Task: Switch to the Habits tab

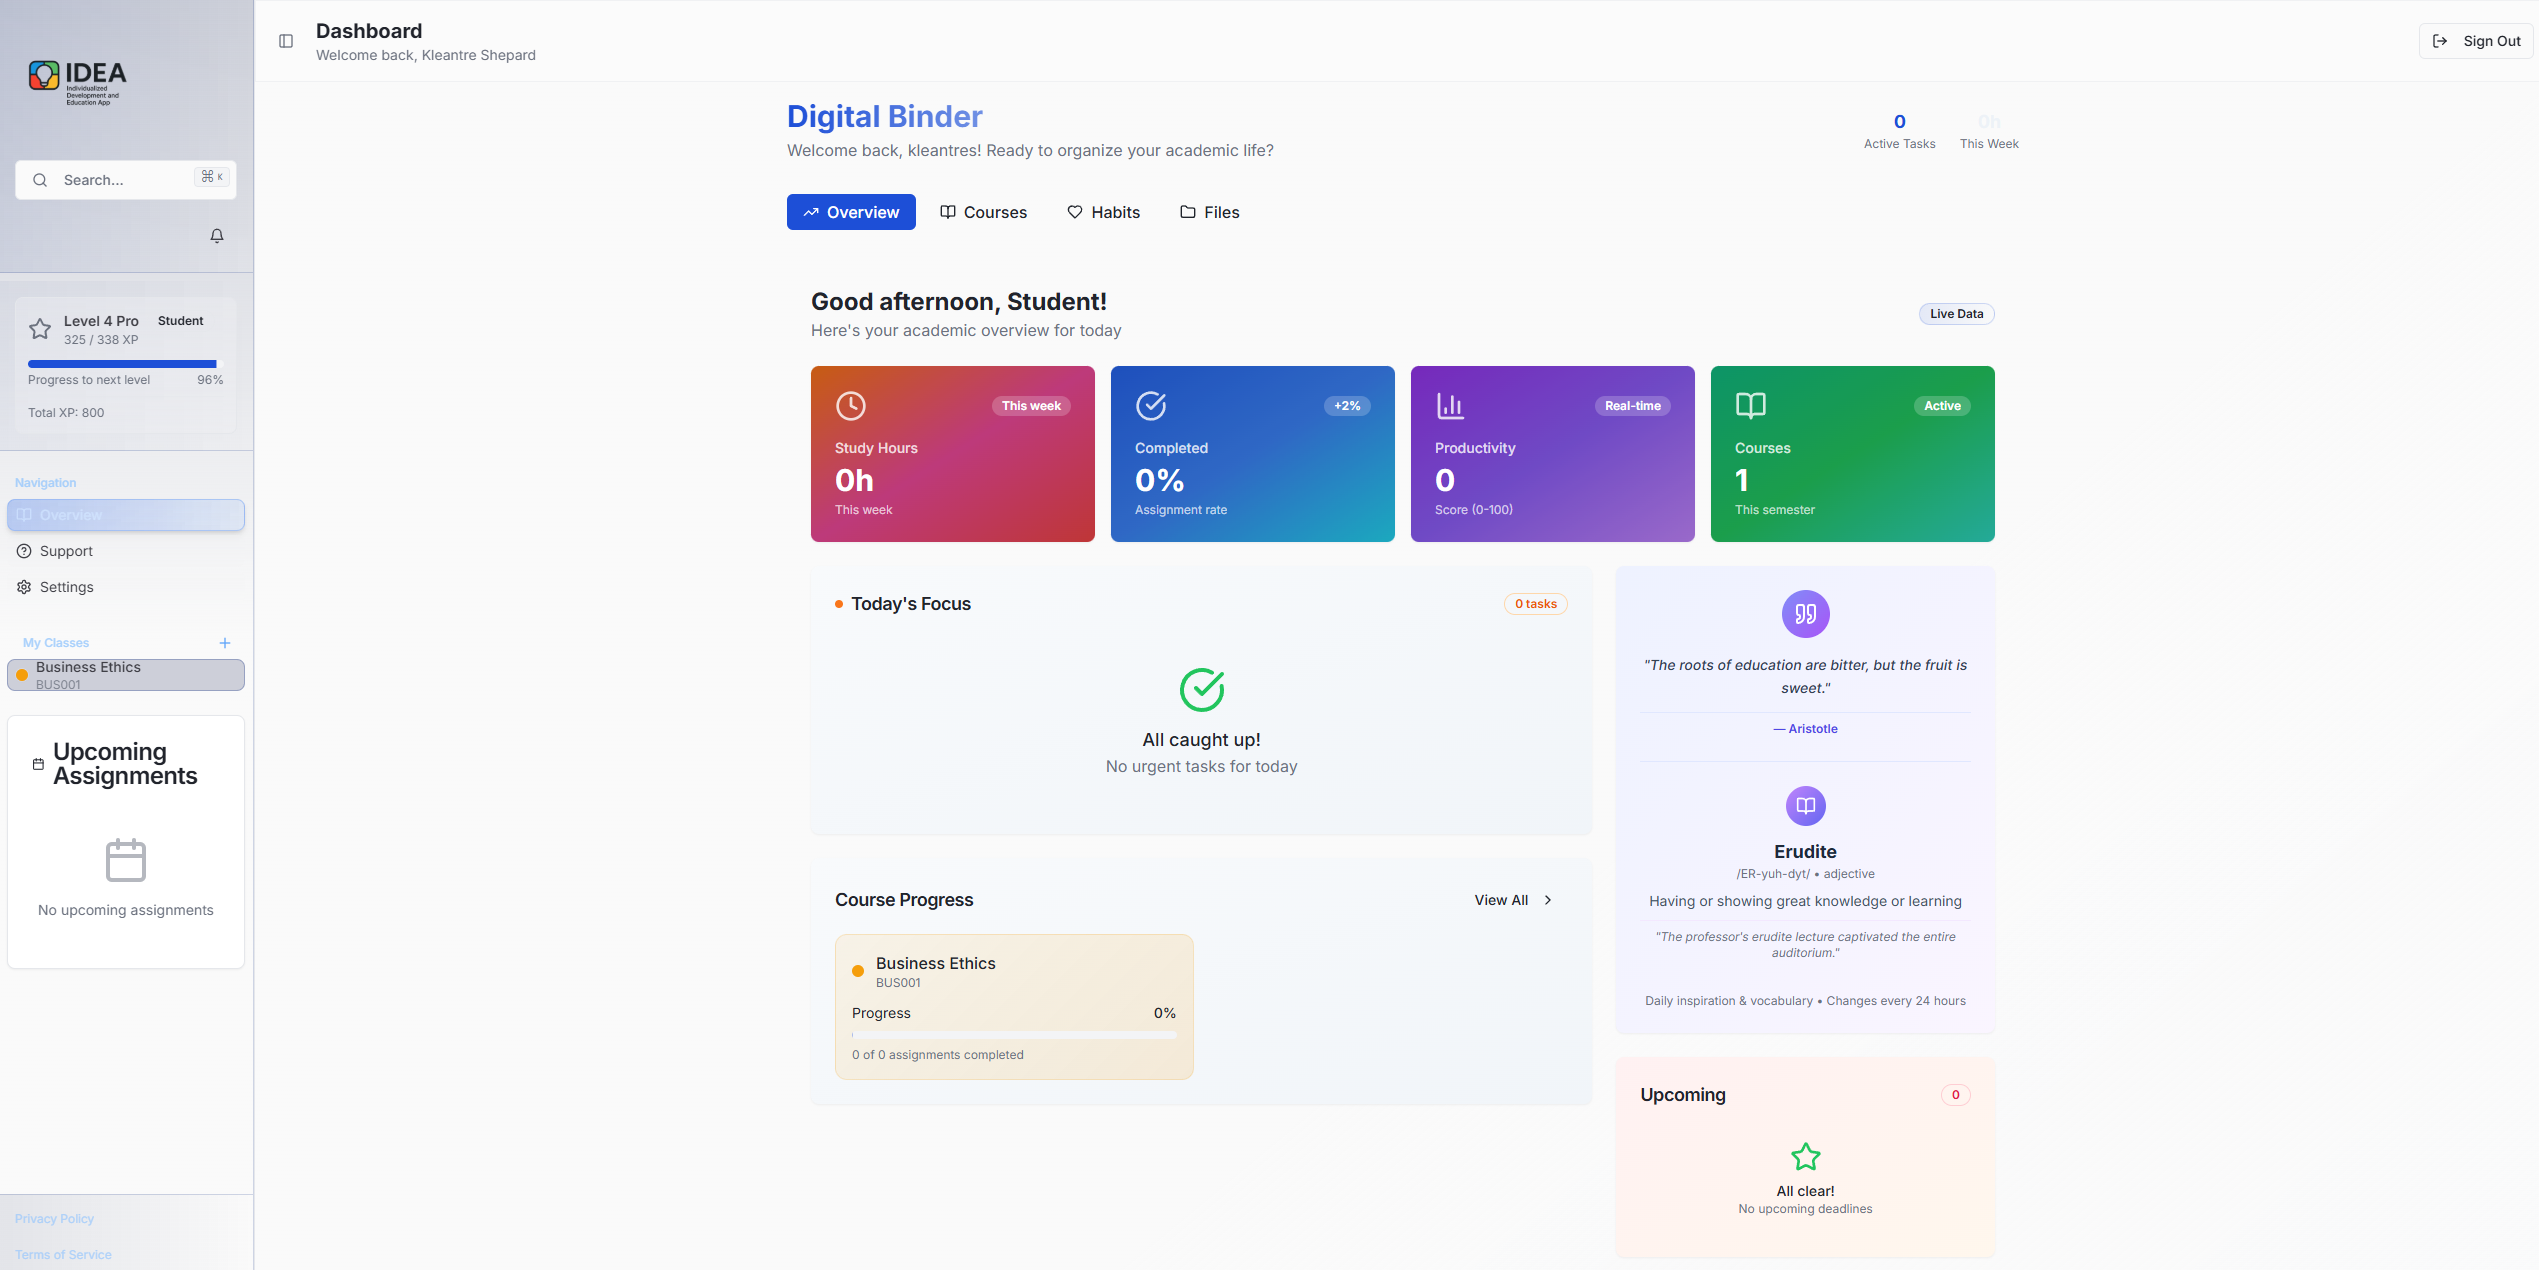Action: point(1104,212)
